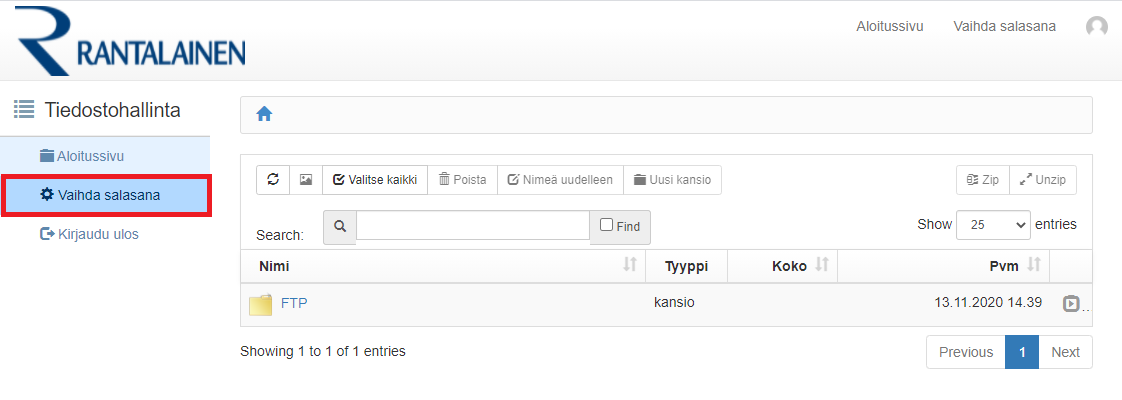Go to the Next page button
1122x400 pixels.
(1065, 352)
